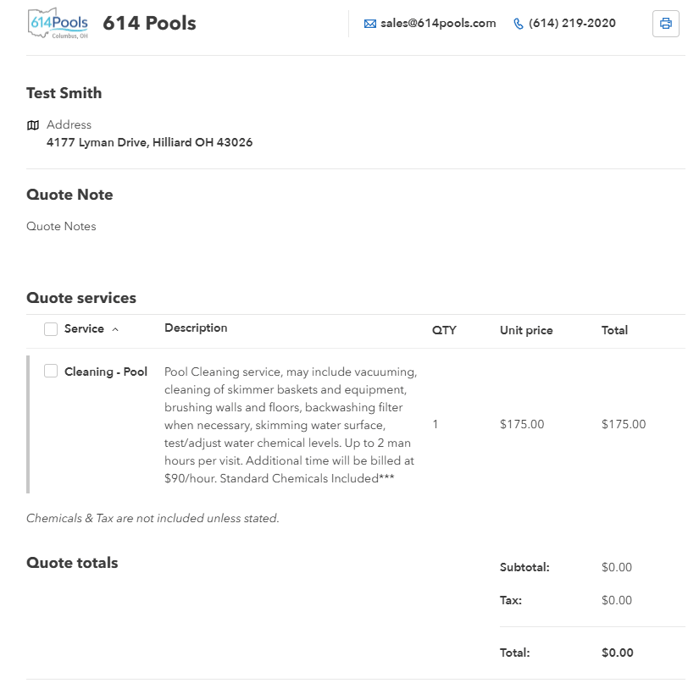688x683 pixels.
Task: Click the phone handset icon
Action: coord(518,24)
